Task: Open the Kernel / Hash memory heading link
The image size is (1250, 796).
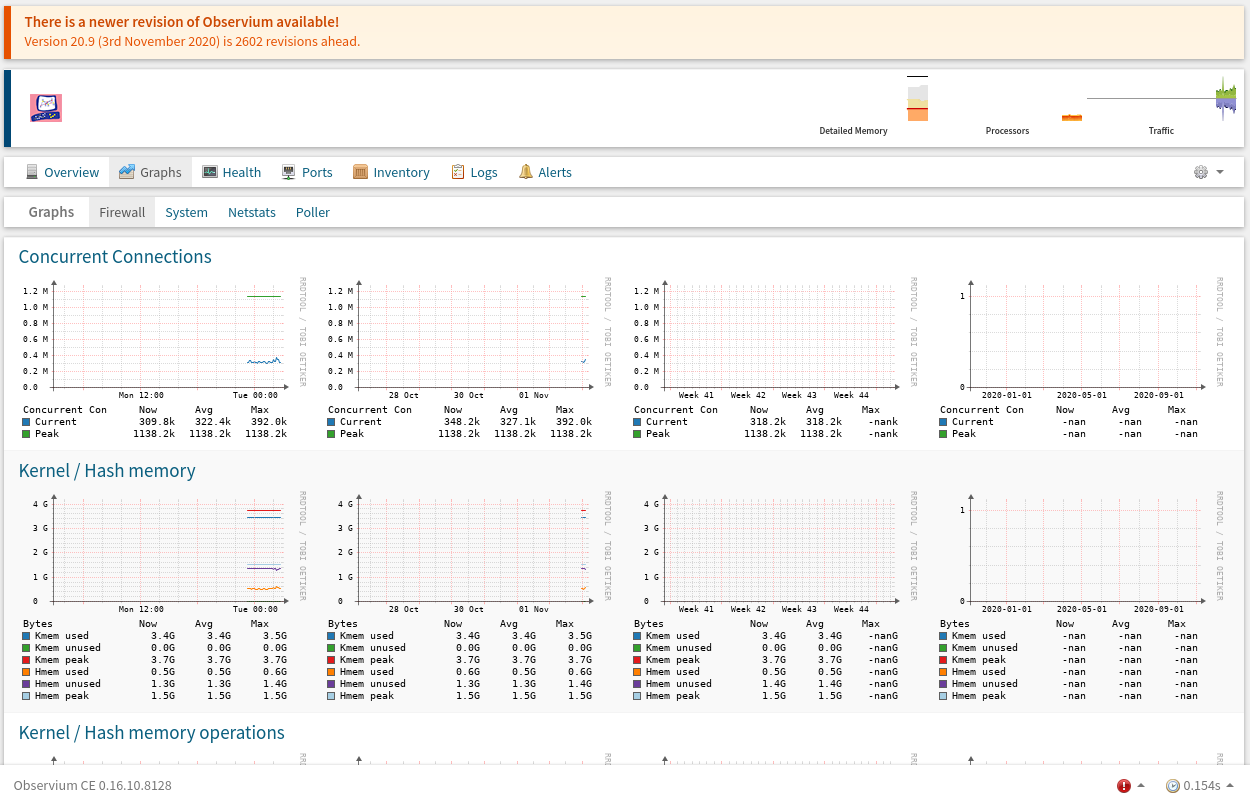Action: point(107,471)
